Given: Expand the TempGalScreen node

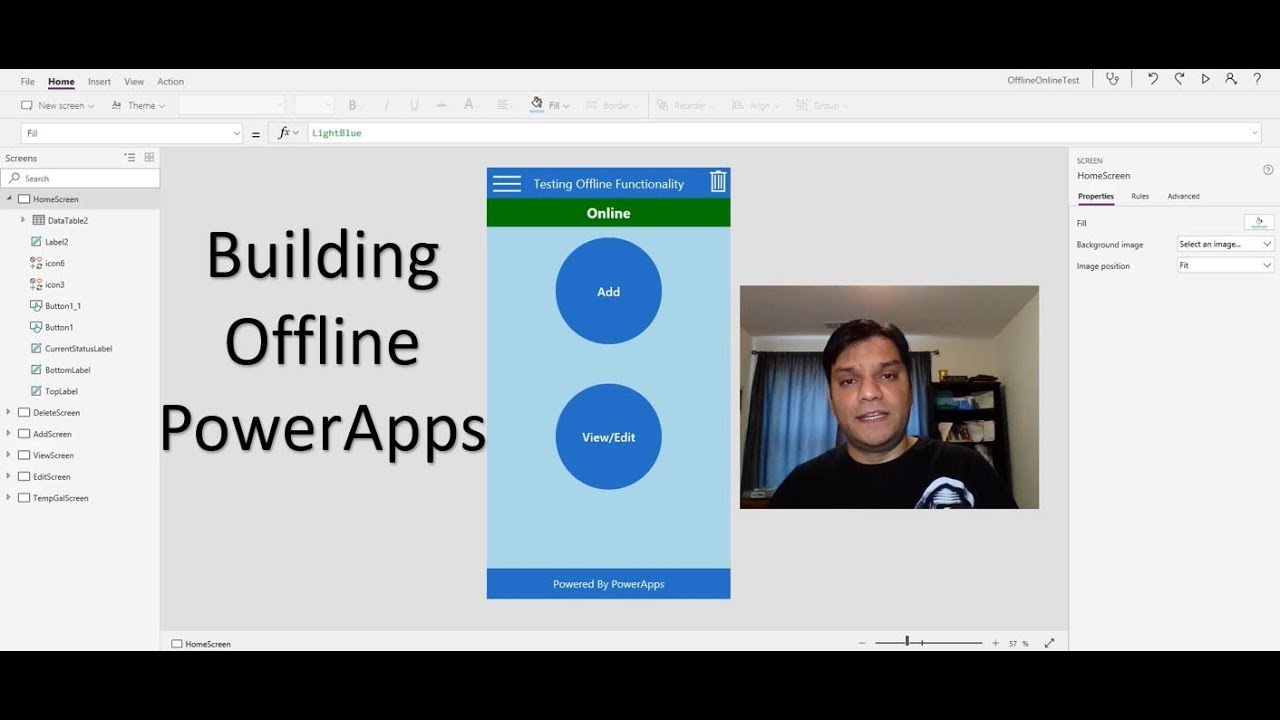Looking at the screenshot, I should pos(9,498).
